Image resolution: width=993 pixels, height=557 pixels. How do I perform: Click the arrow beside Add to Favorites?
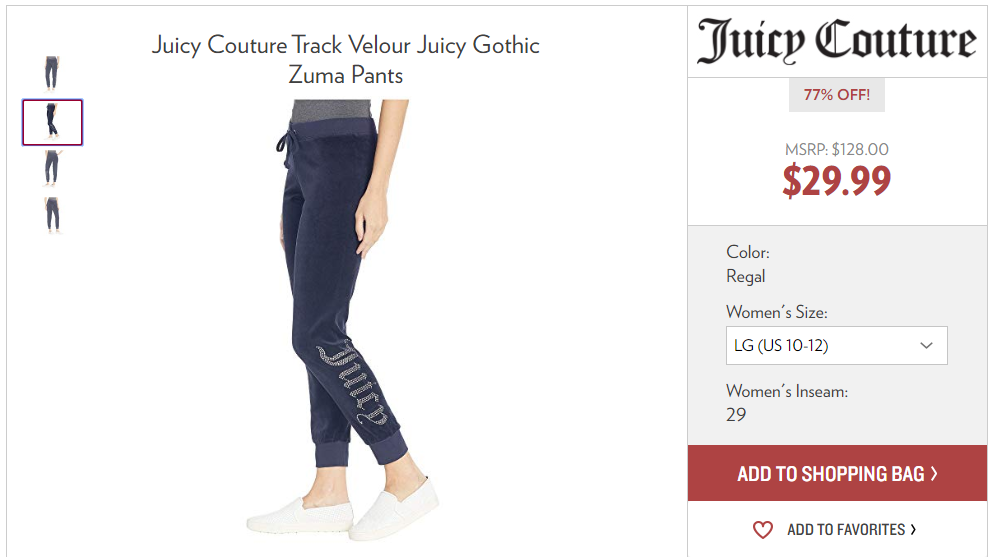pos(913,529)
